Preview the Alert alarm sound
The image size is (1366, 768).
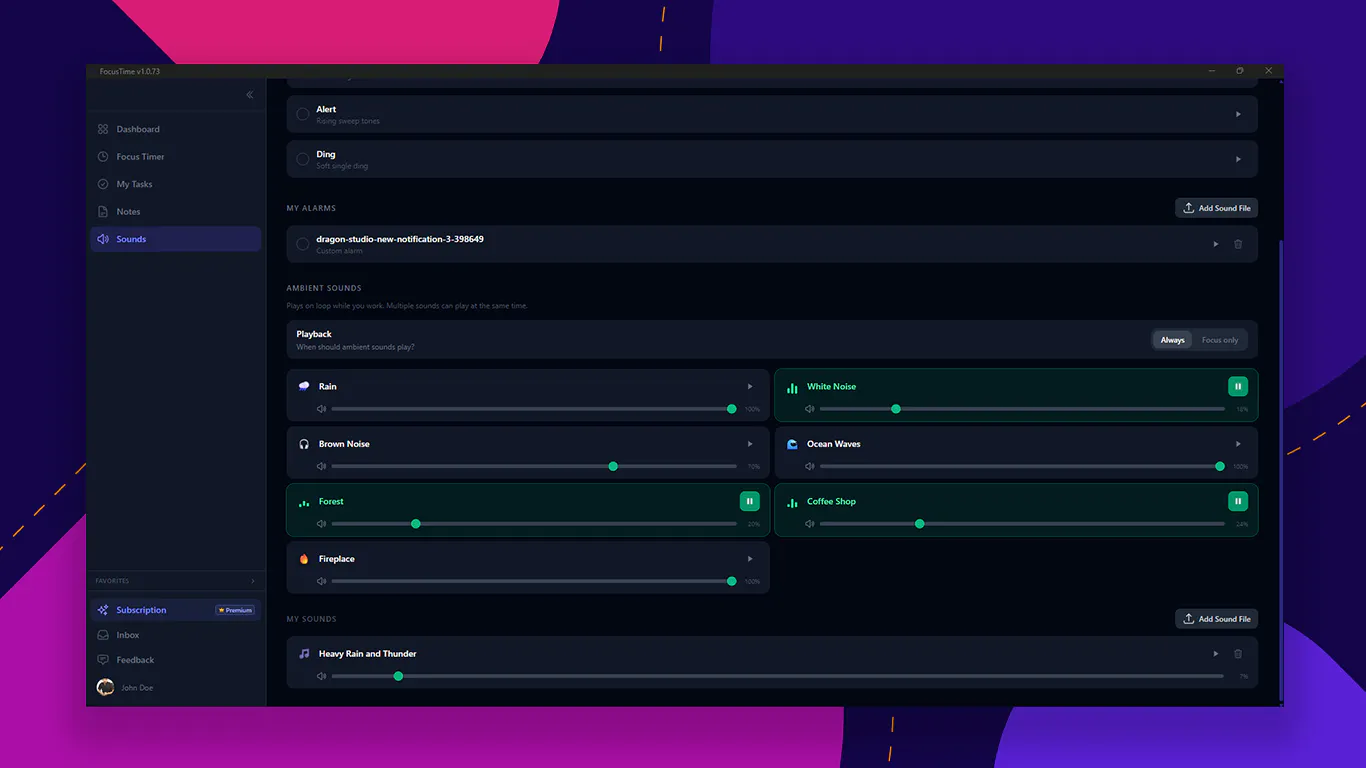coord(1238,114)
